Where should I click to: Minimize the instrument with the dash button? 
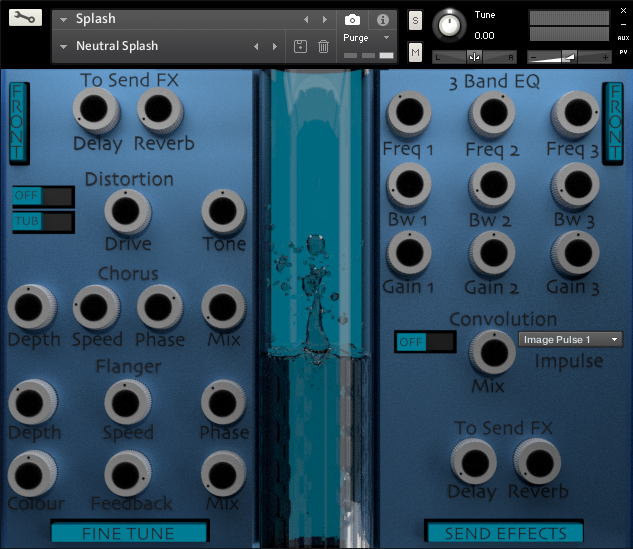pyautogui.click(x=623, y=24)
